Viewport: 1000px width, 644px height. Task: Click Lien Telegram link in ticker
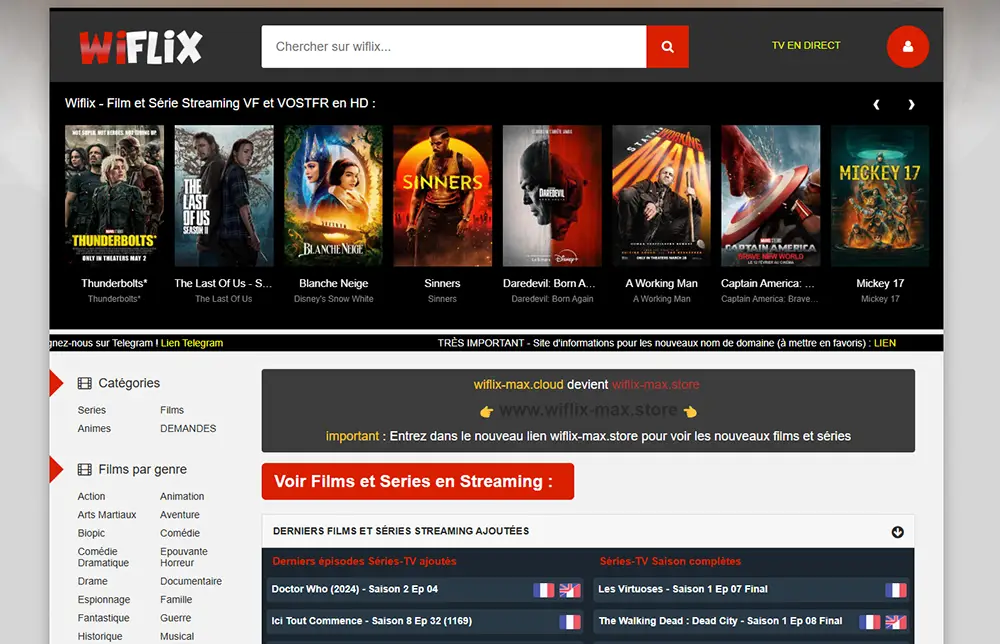click(192, 343)
